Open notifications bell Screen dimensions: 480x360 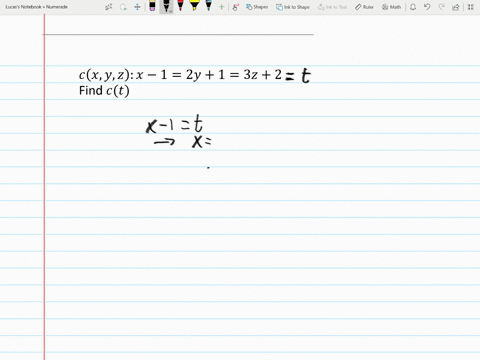point(413,7)
